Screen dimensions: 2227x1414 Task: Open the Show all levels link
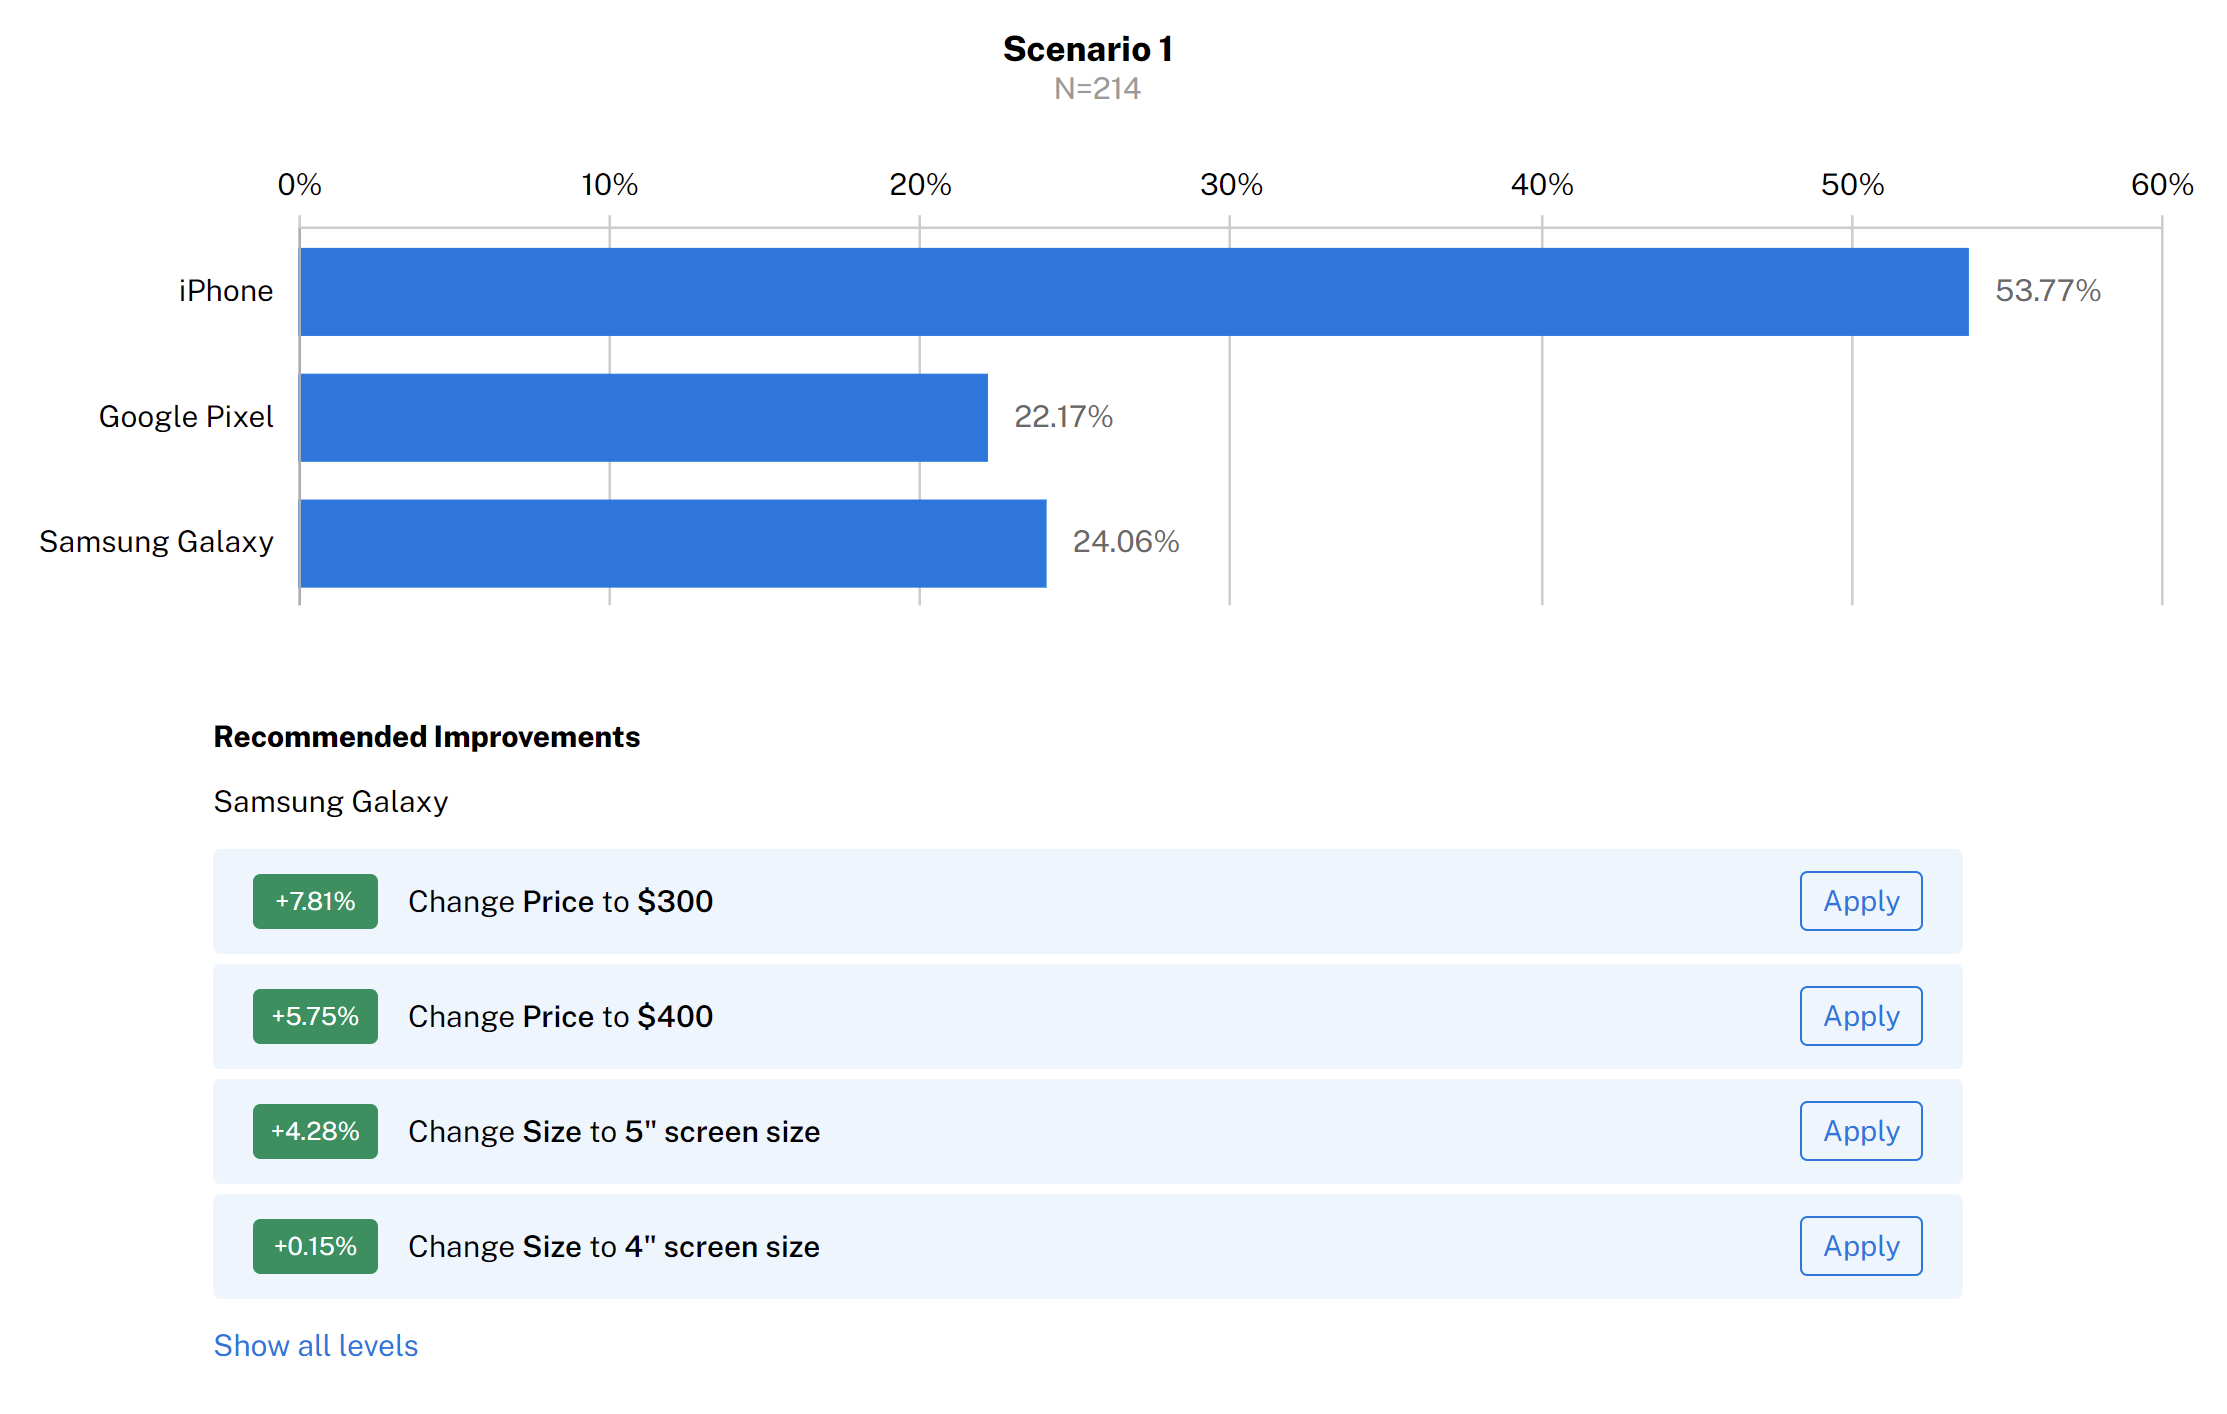(316, 1346)
